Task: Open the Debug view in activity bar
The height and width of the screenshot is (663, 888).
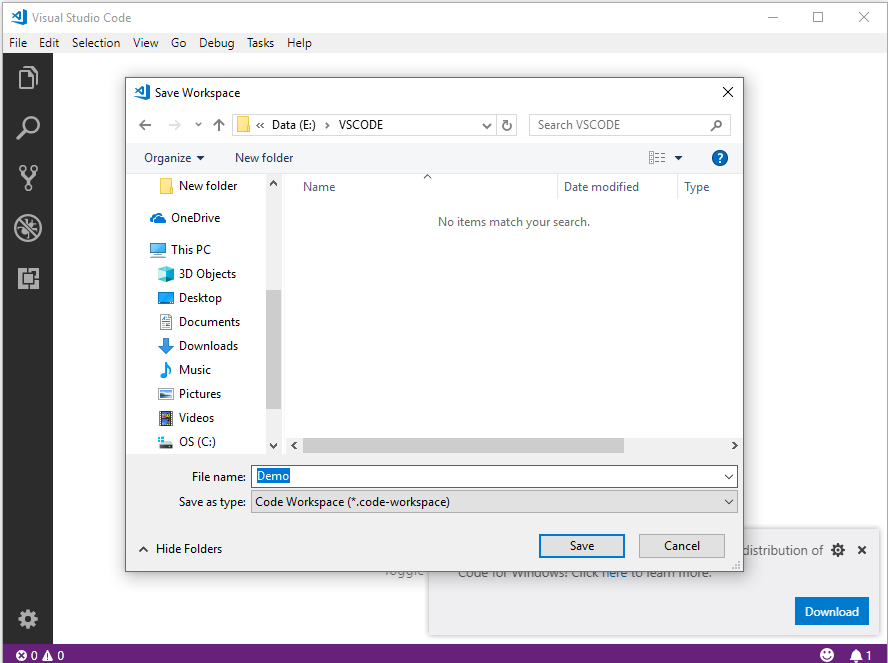Action: 28,228
